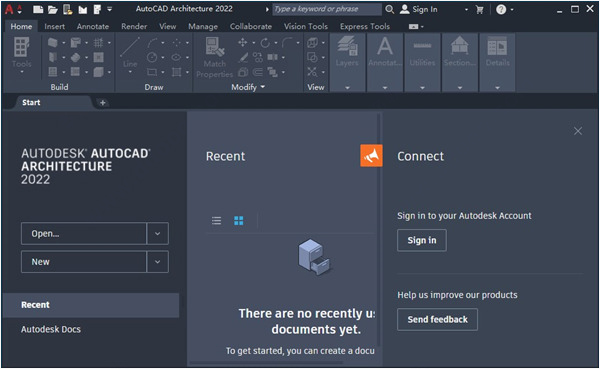
Task: Open the Render ribbon tab
Action: pyautogui.click(x=134, y=26)
